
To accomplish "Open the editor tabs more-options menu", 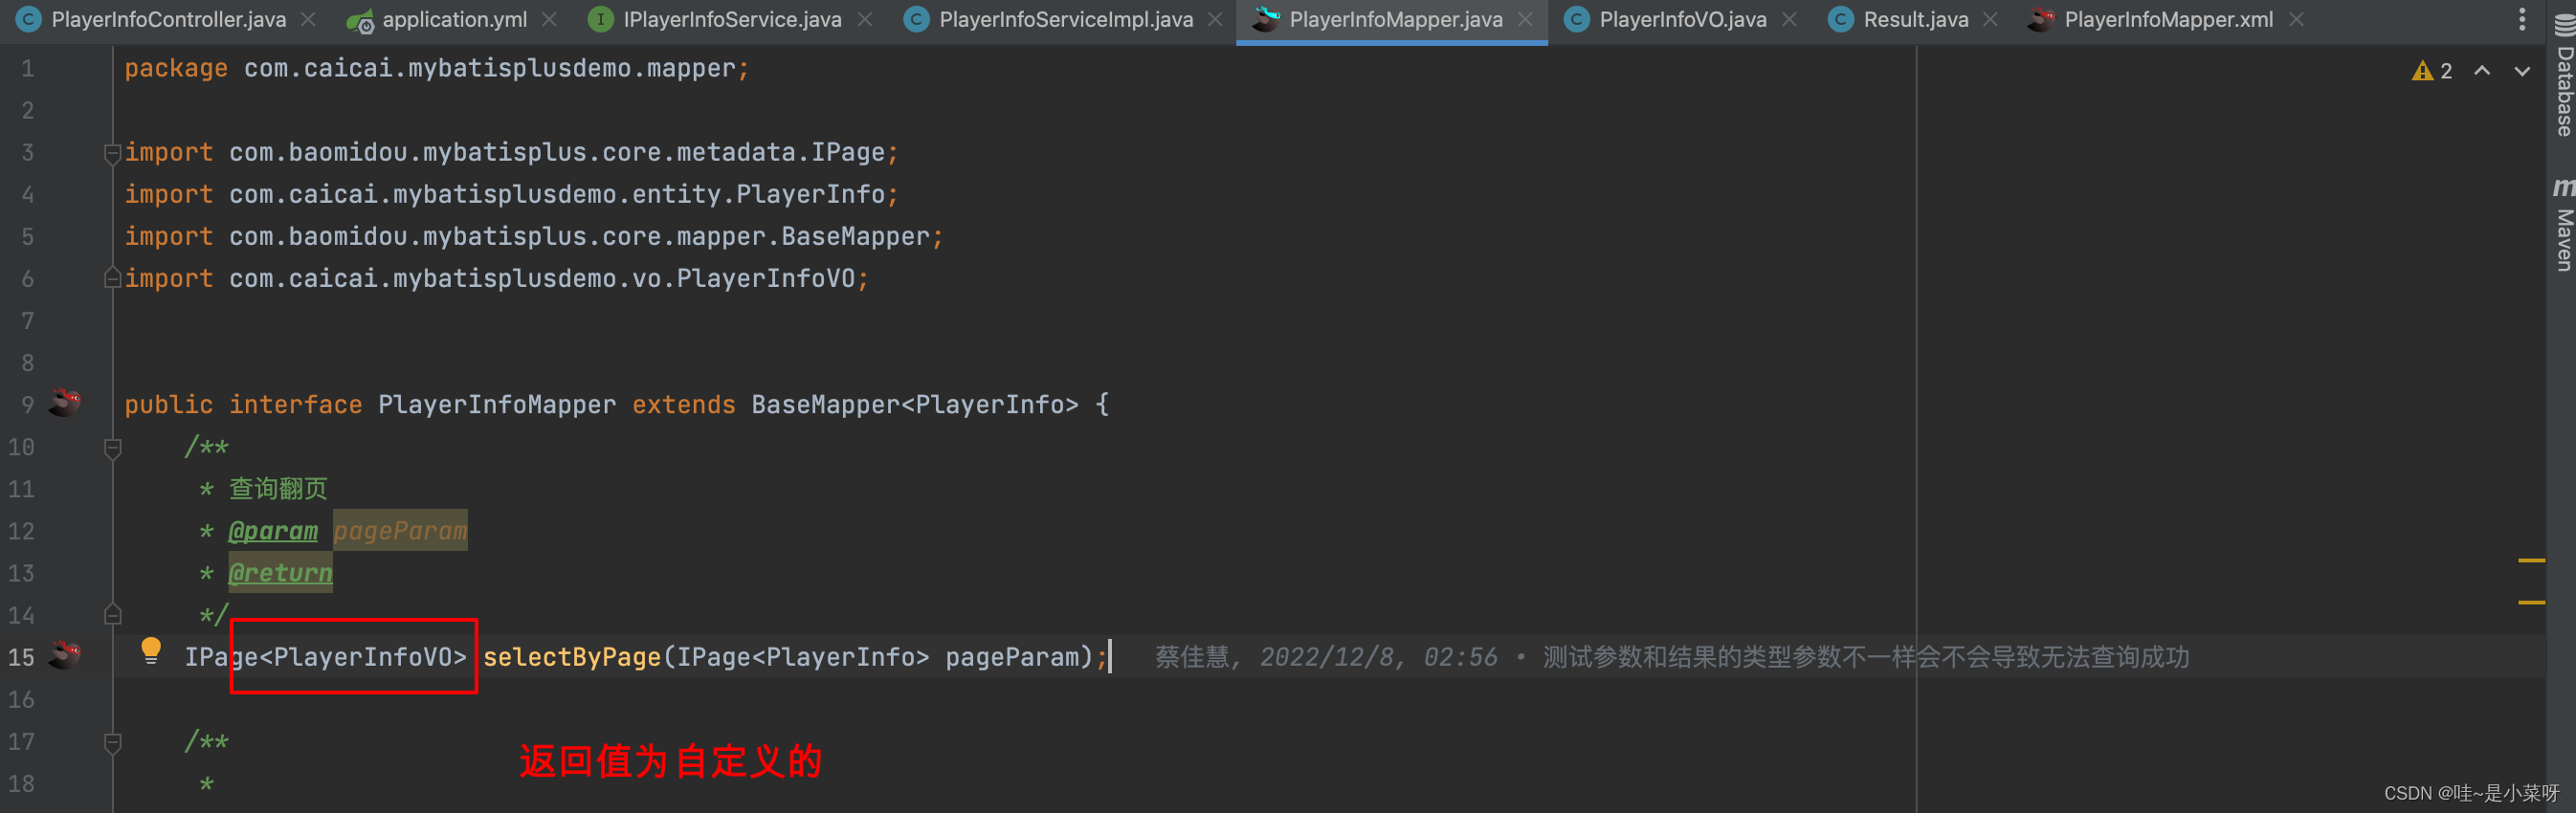I will [2522, 19].
